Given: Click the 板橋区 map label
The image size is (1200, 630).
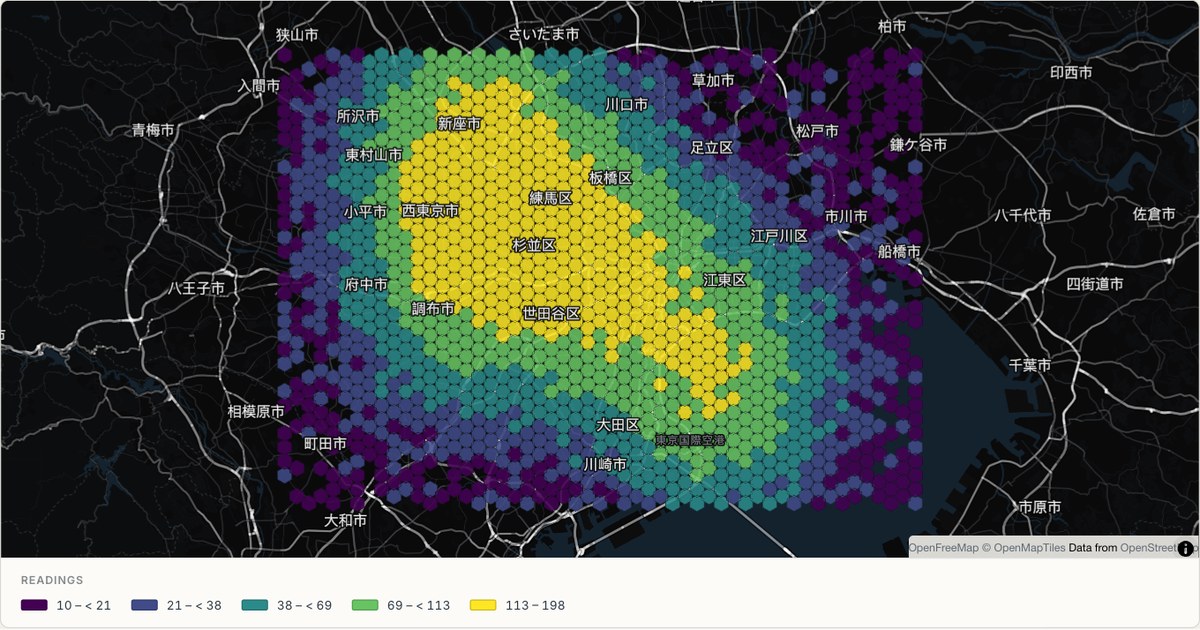Looking at the screenshot, I should [x=610, y=178].
